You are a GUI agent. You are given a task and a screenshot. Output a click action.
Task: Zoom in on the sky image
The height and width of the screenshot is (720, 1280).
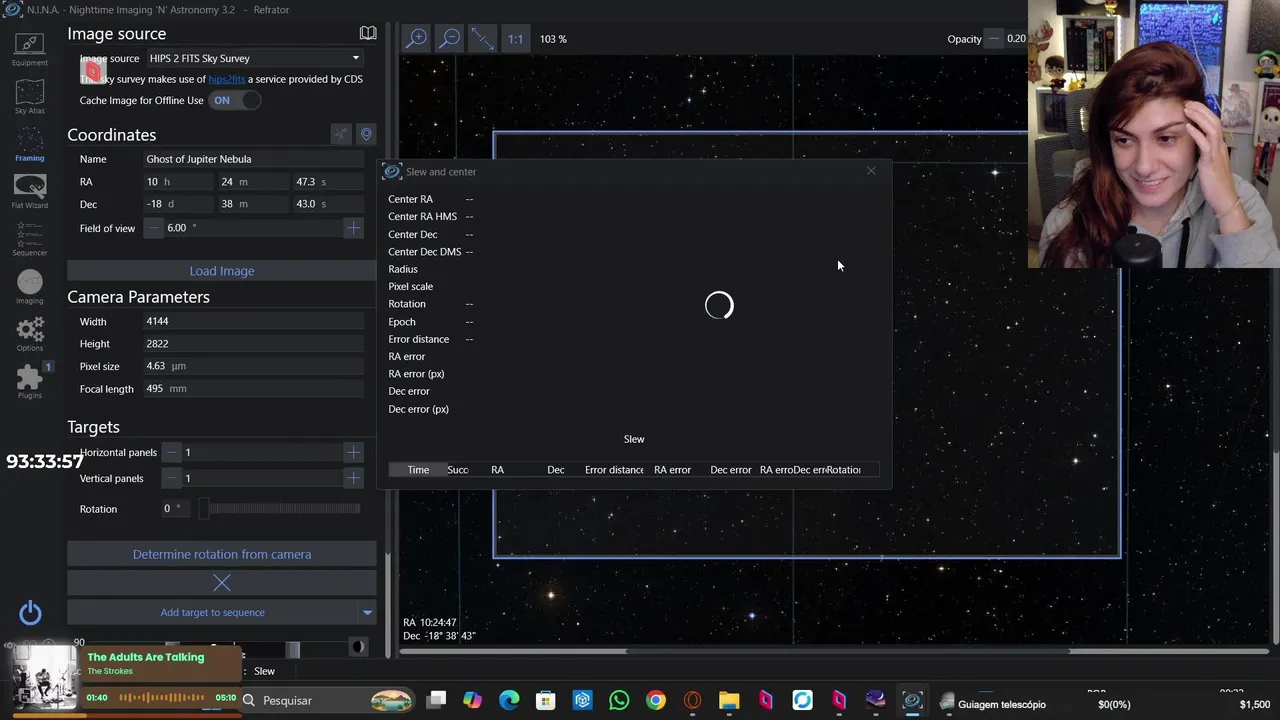[x=416, y=38]
